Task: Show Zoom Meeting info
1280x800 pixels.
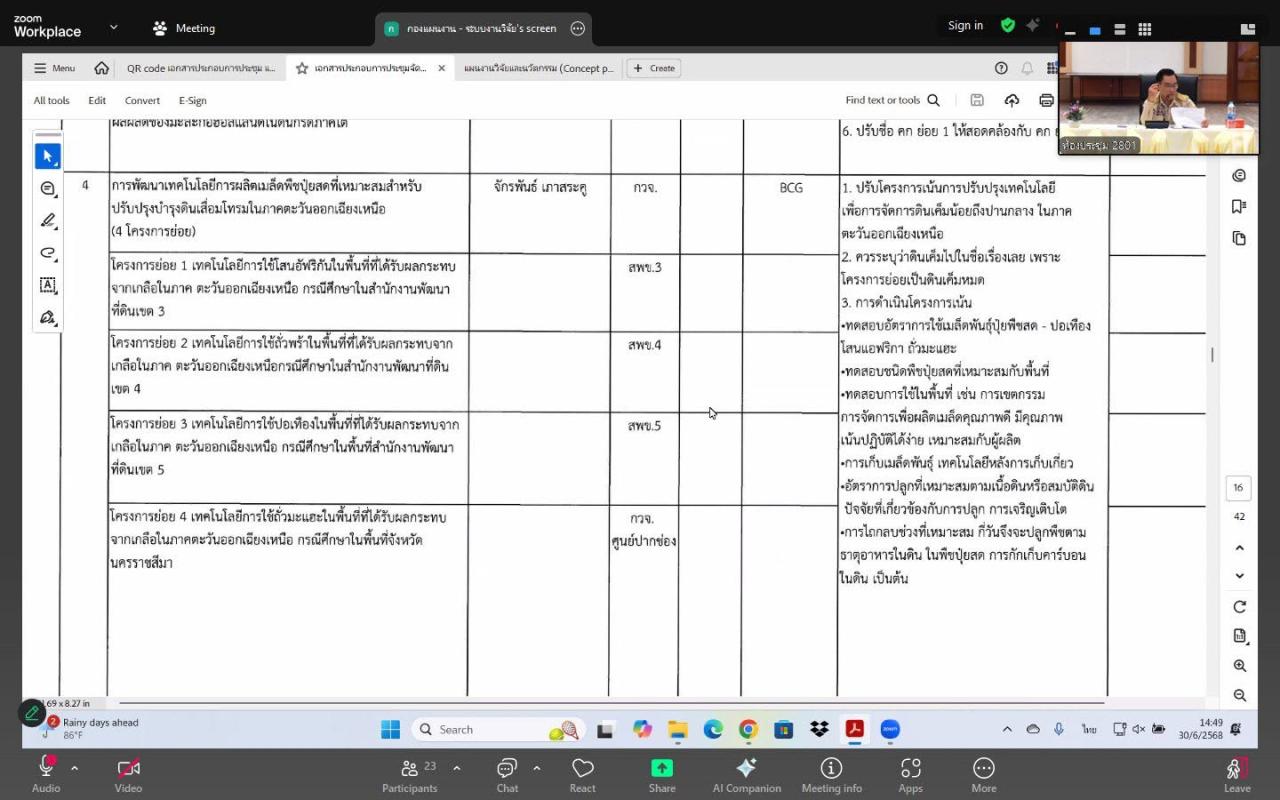Action: click(831, 773)
